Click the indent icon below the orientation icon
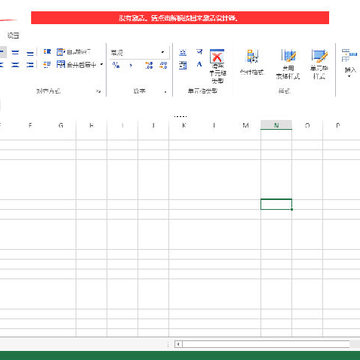360x360 pixels. coord(47,65)
